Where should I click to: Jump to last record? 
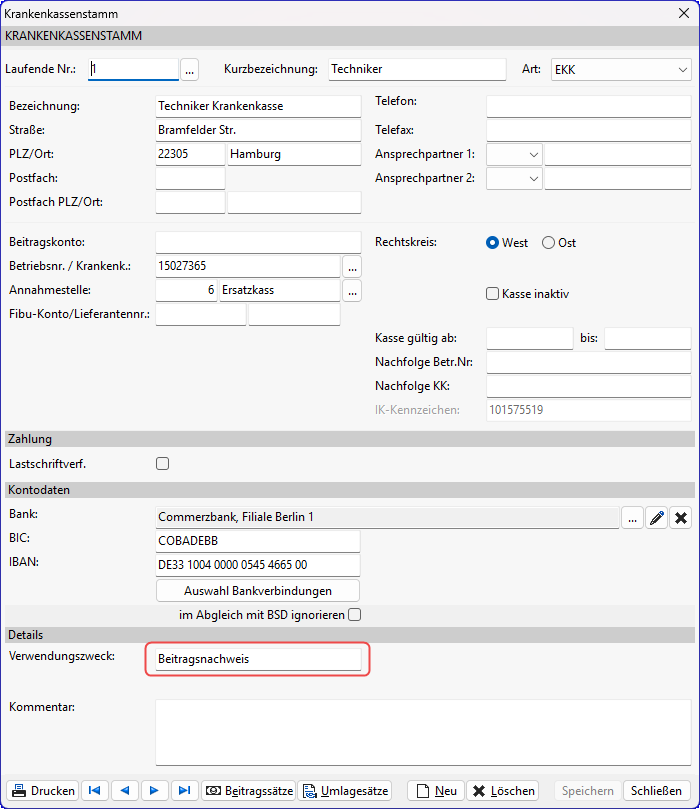click(x=184, y=790)
